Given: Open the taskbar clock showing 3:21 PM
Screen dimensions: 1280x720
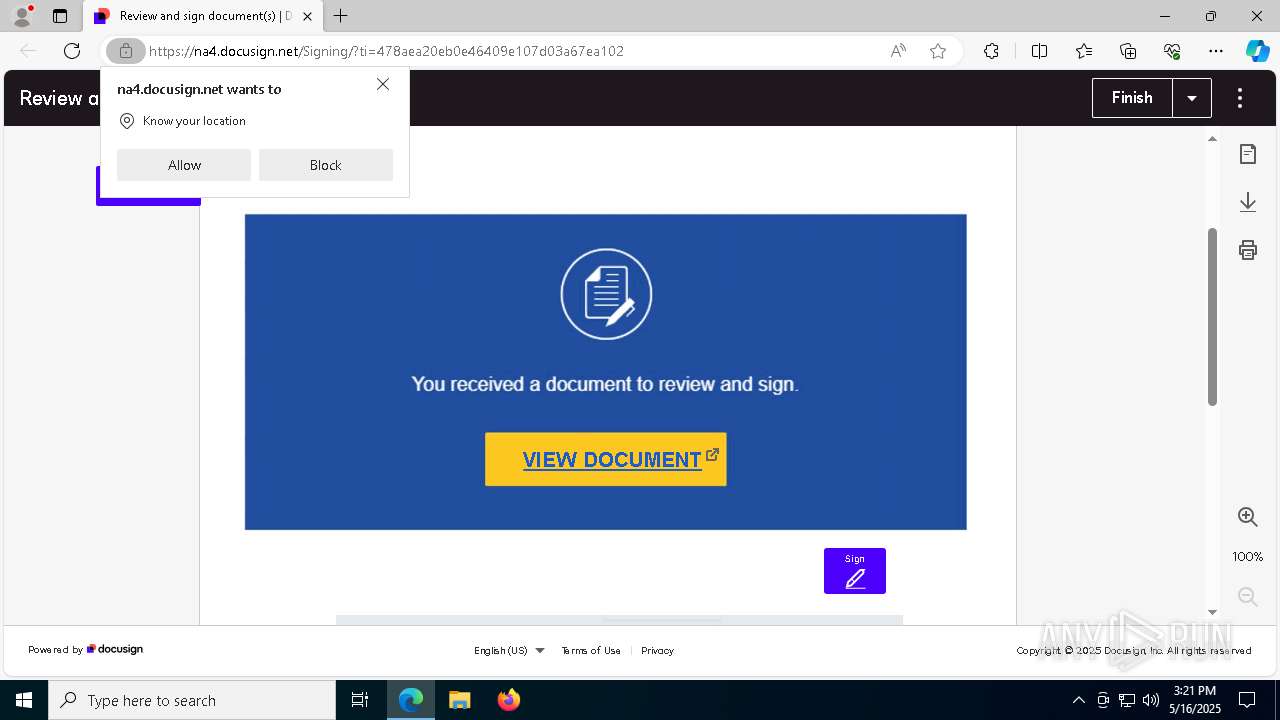Looking at the screenshot, I should tap(1195, 700).
